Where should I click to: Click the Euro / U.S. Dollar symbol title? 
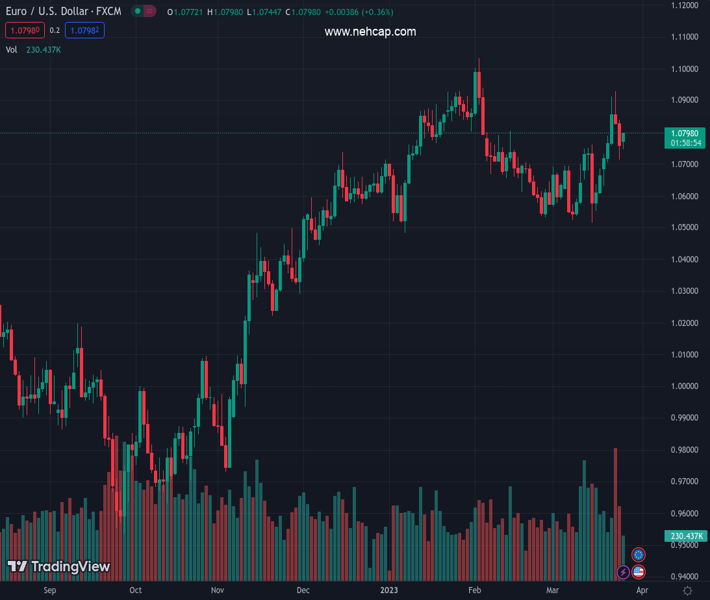point(62,12)
